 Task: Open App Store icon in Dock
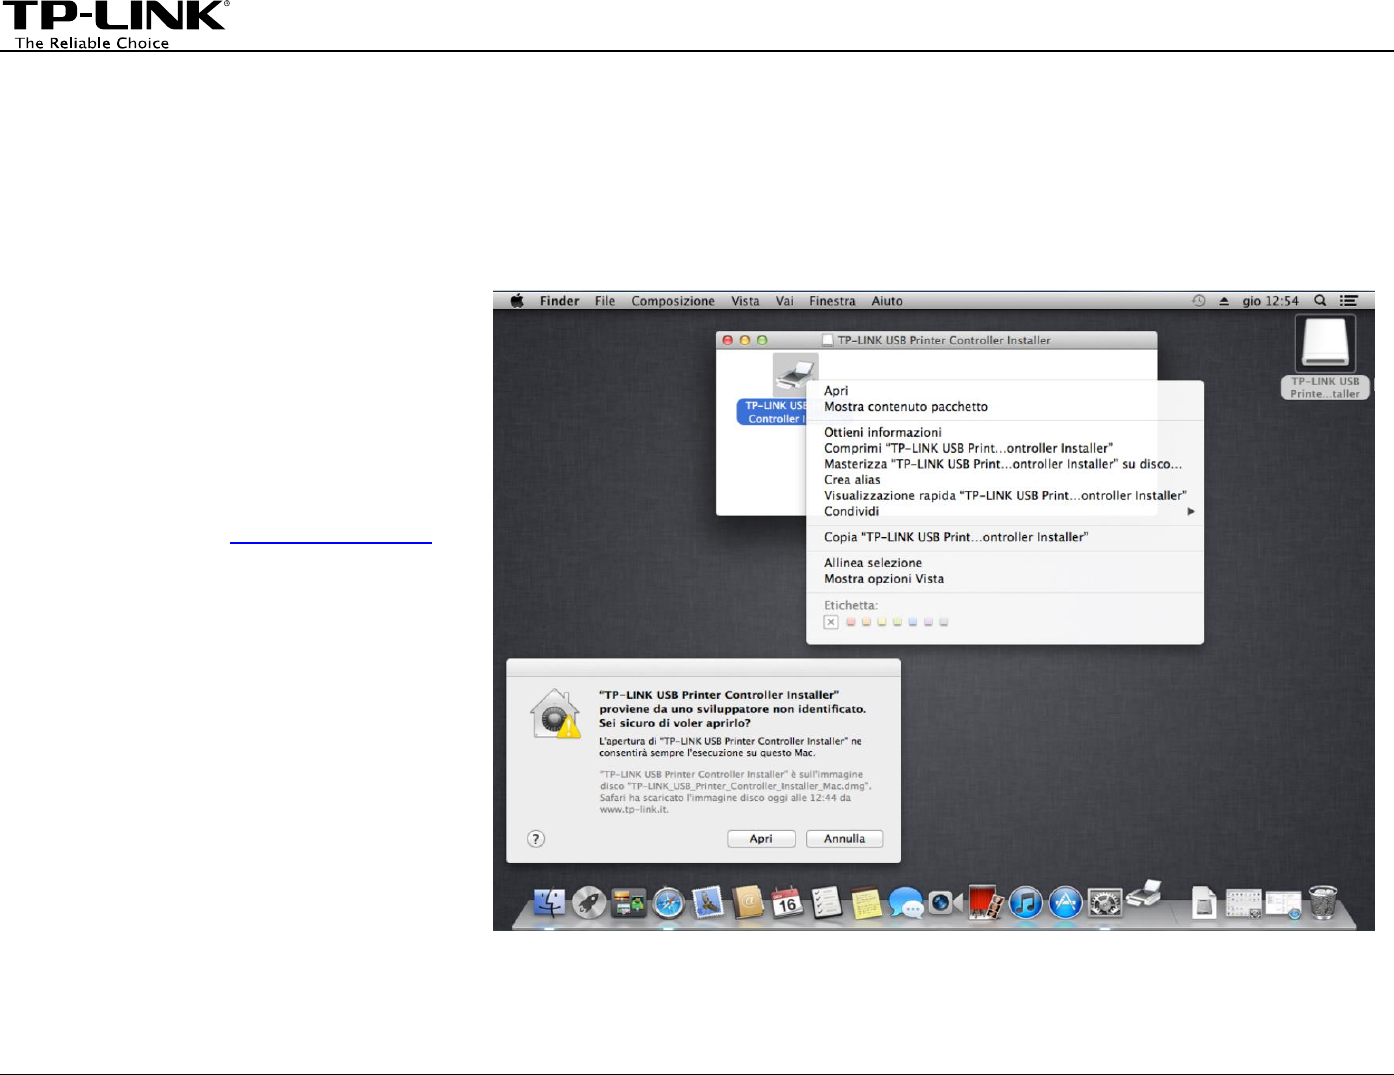(x=1065, y=903)
